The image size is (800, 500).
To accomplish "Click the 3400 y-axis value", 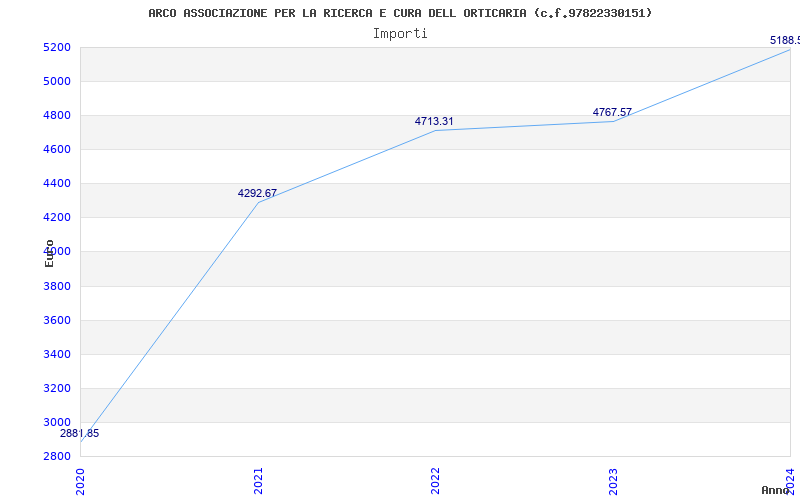I will pyautogui.click(x=56, y=355).
